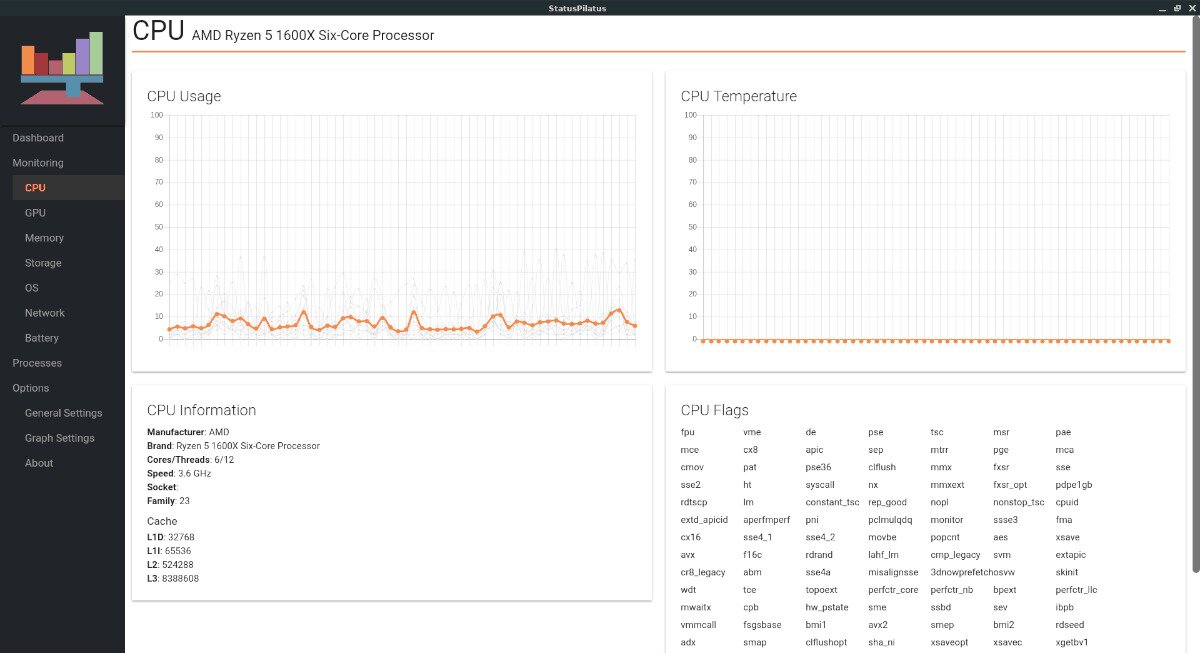Close the StatusPilatus window

tap(1191, 8)
